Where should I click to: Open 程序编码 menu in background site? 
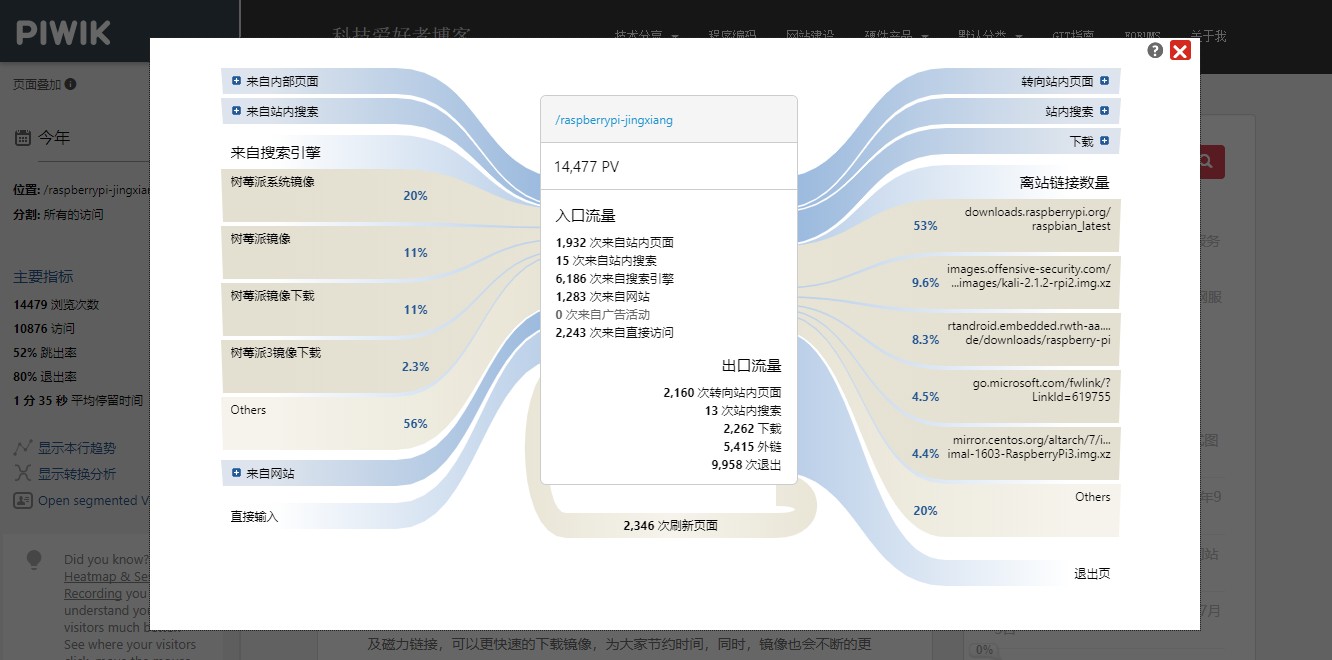coord(732,36)
